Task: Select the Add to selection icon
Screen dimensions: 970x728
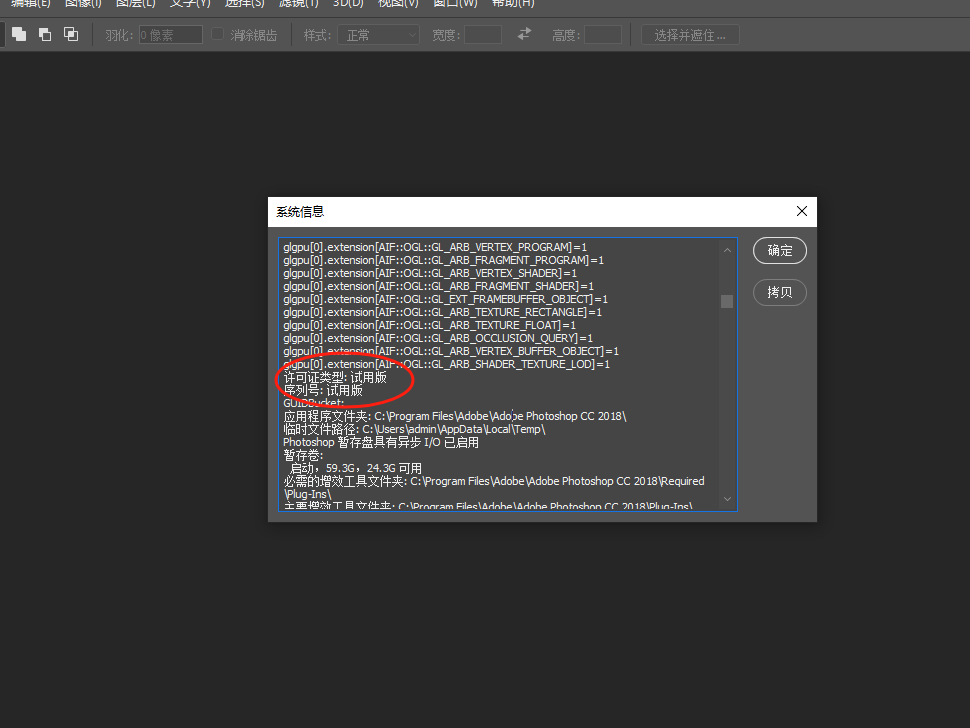Action: pyautogui.click(x=19, y=35)
